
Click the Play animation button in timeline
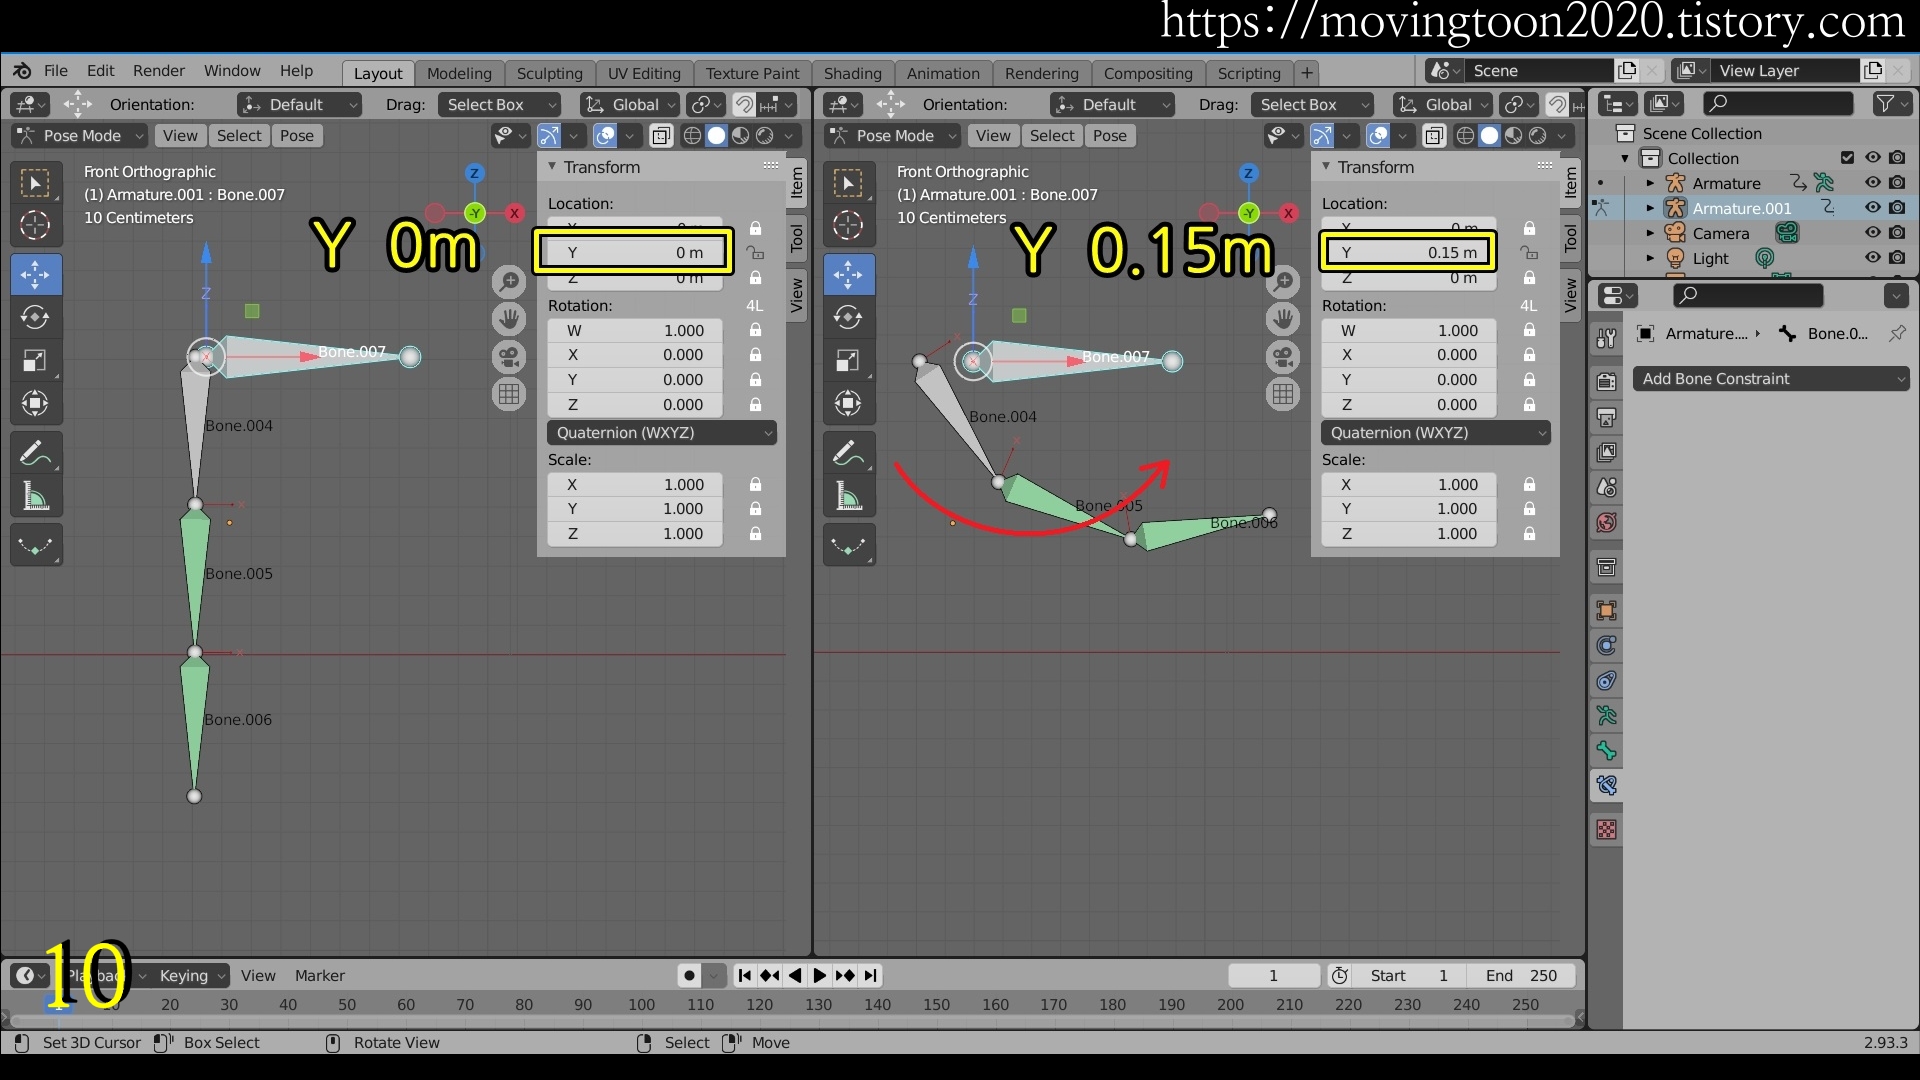tap(820, 975)
